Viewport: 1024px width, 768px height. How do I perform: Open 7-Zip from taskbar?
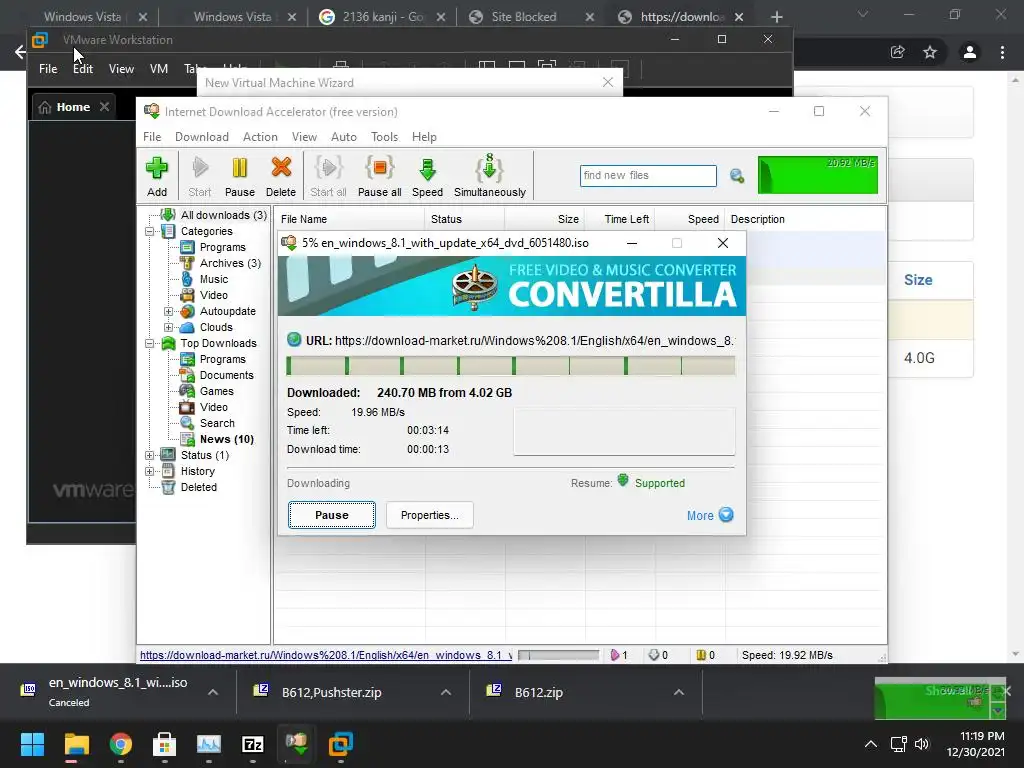coord(253,744)
